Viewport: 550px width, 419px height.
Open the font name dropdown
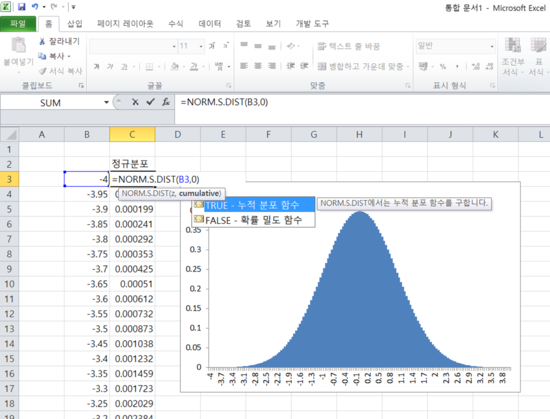(x=174, y=46)
